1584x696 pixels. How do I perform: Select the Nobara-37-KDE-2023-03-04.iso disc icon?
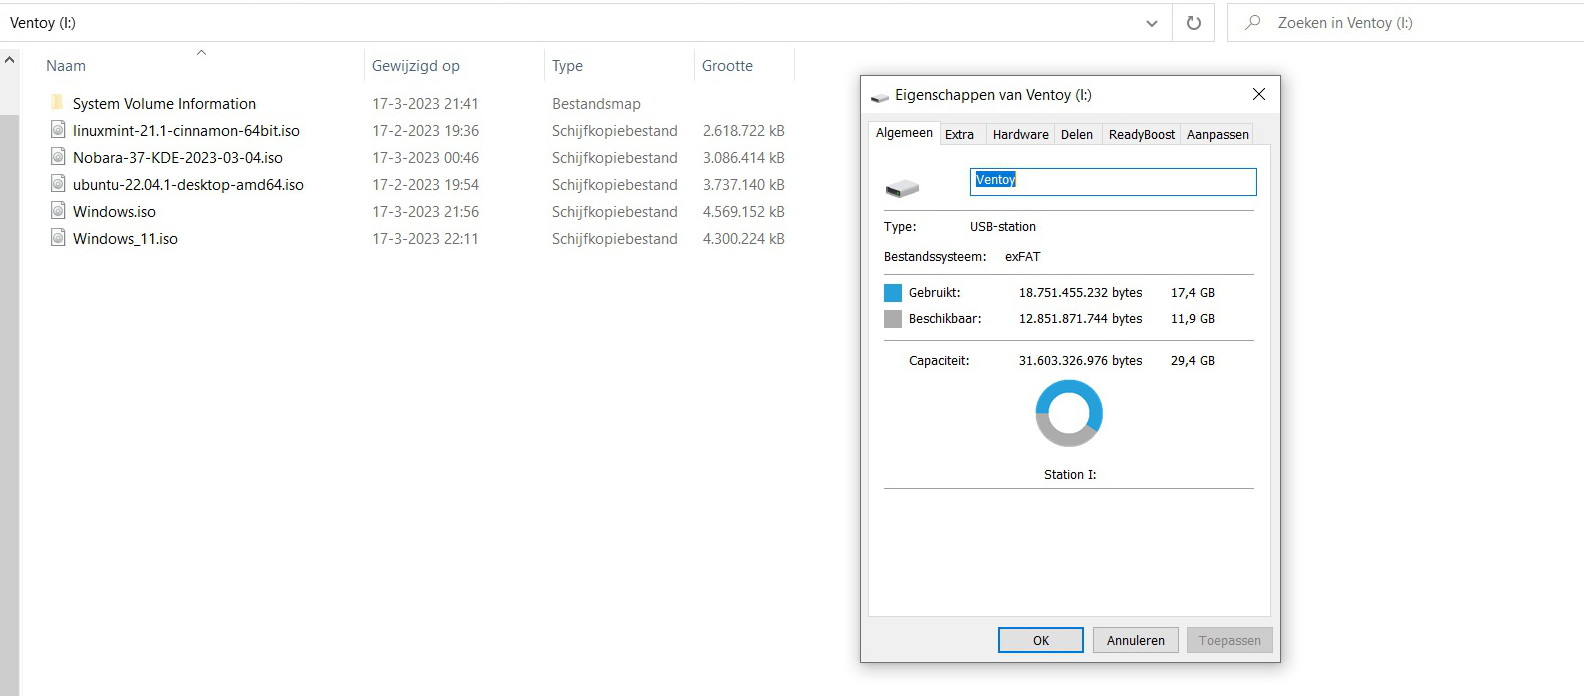pyautogui.click(x=58, y=157)
